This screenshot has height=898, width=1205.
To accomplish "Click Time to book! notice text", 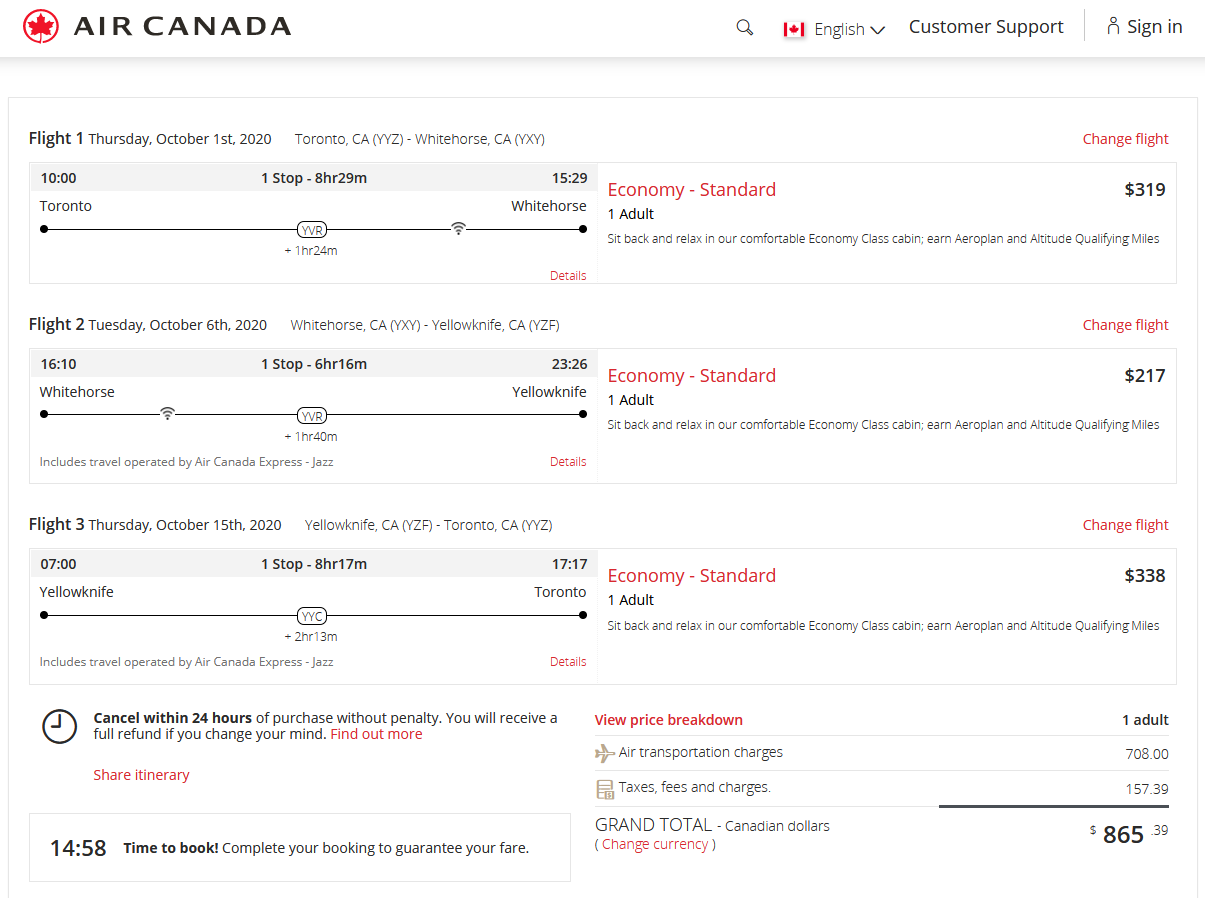I will (326, 848).
